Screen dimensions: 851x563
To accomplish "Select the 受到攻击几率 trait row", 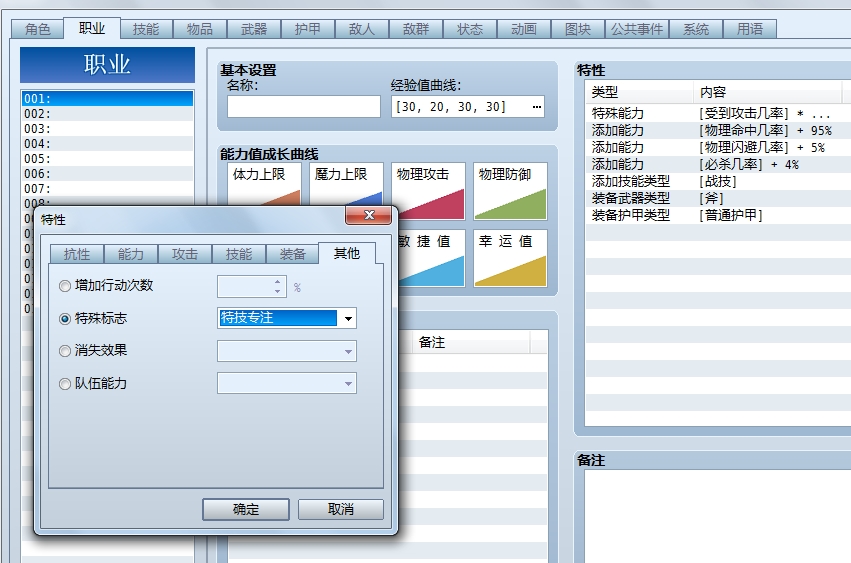I will [x=718, y=113].
